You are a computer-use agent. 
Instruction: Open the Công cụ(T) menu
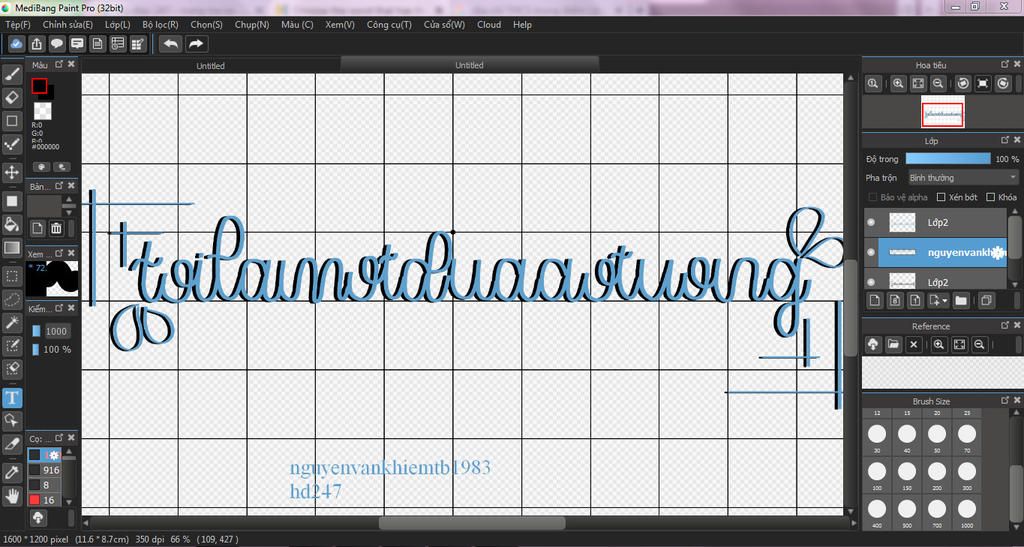(389, 25)
